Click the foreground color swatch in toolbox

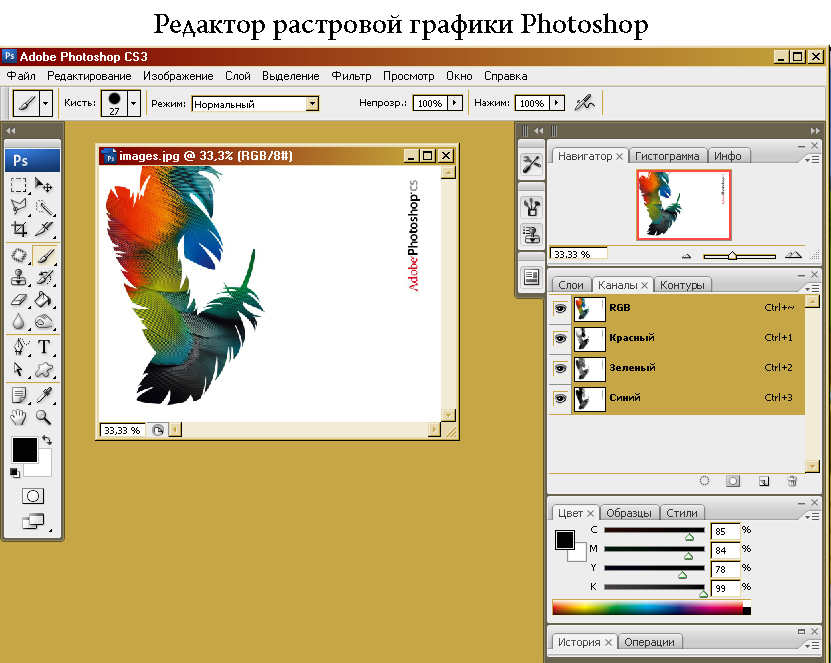pos(24,450)
